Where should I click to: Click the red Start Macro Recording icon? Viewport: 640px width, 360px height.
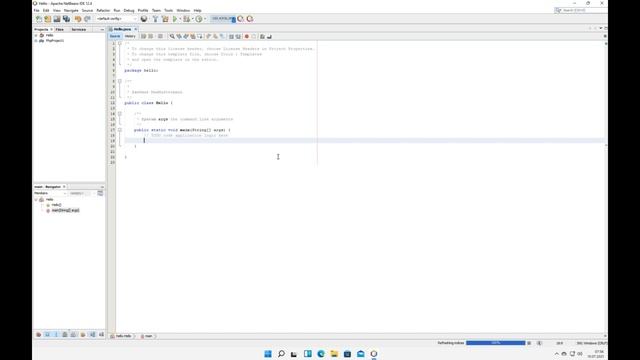[247, 36]
